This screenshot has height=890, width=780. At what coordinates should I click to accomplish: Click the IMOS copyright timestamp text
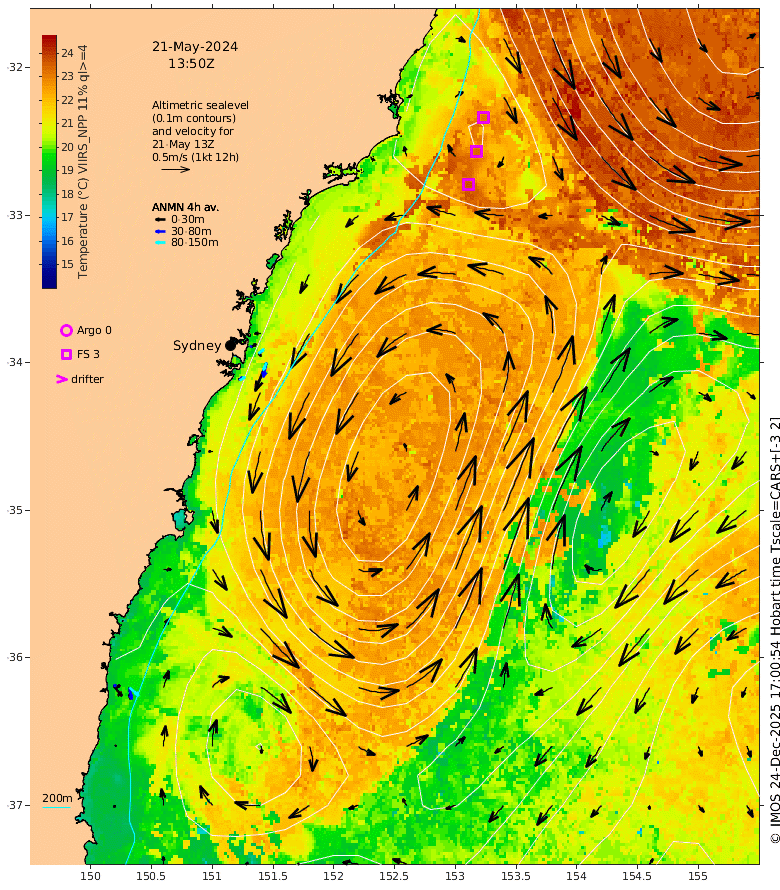tap(774, 630)
